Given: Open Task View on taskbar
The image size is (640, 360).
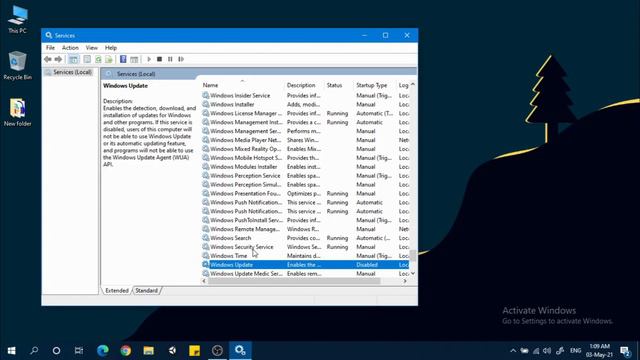Looking at the screenshot, I should tap(79, 351).
